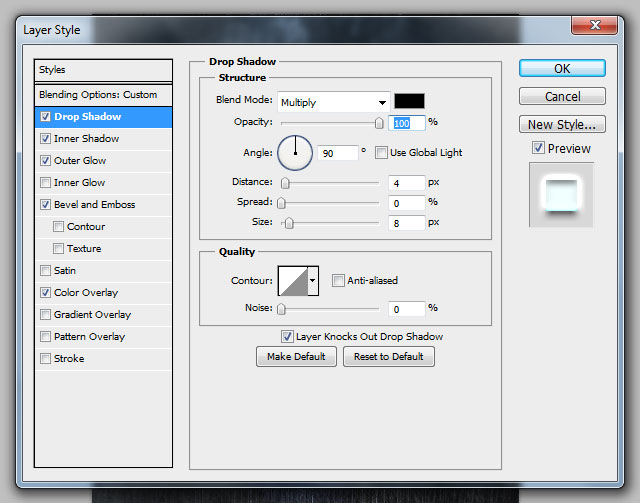The image size is (640, 503).
Task: Click the Spread slider handle
Action: click(281, 203)
